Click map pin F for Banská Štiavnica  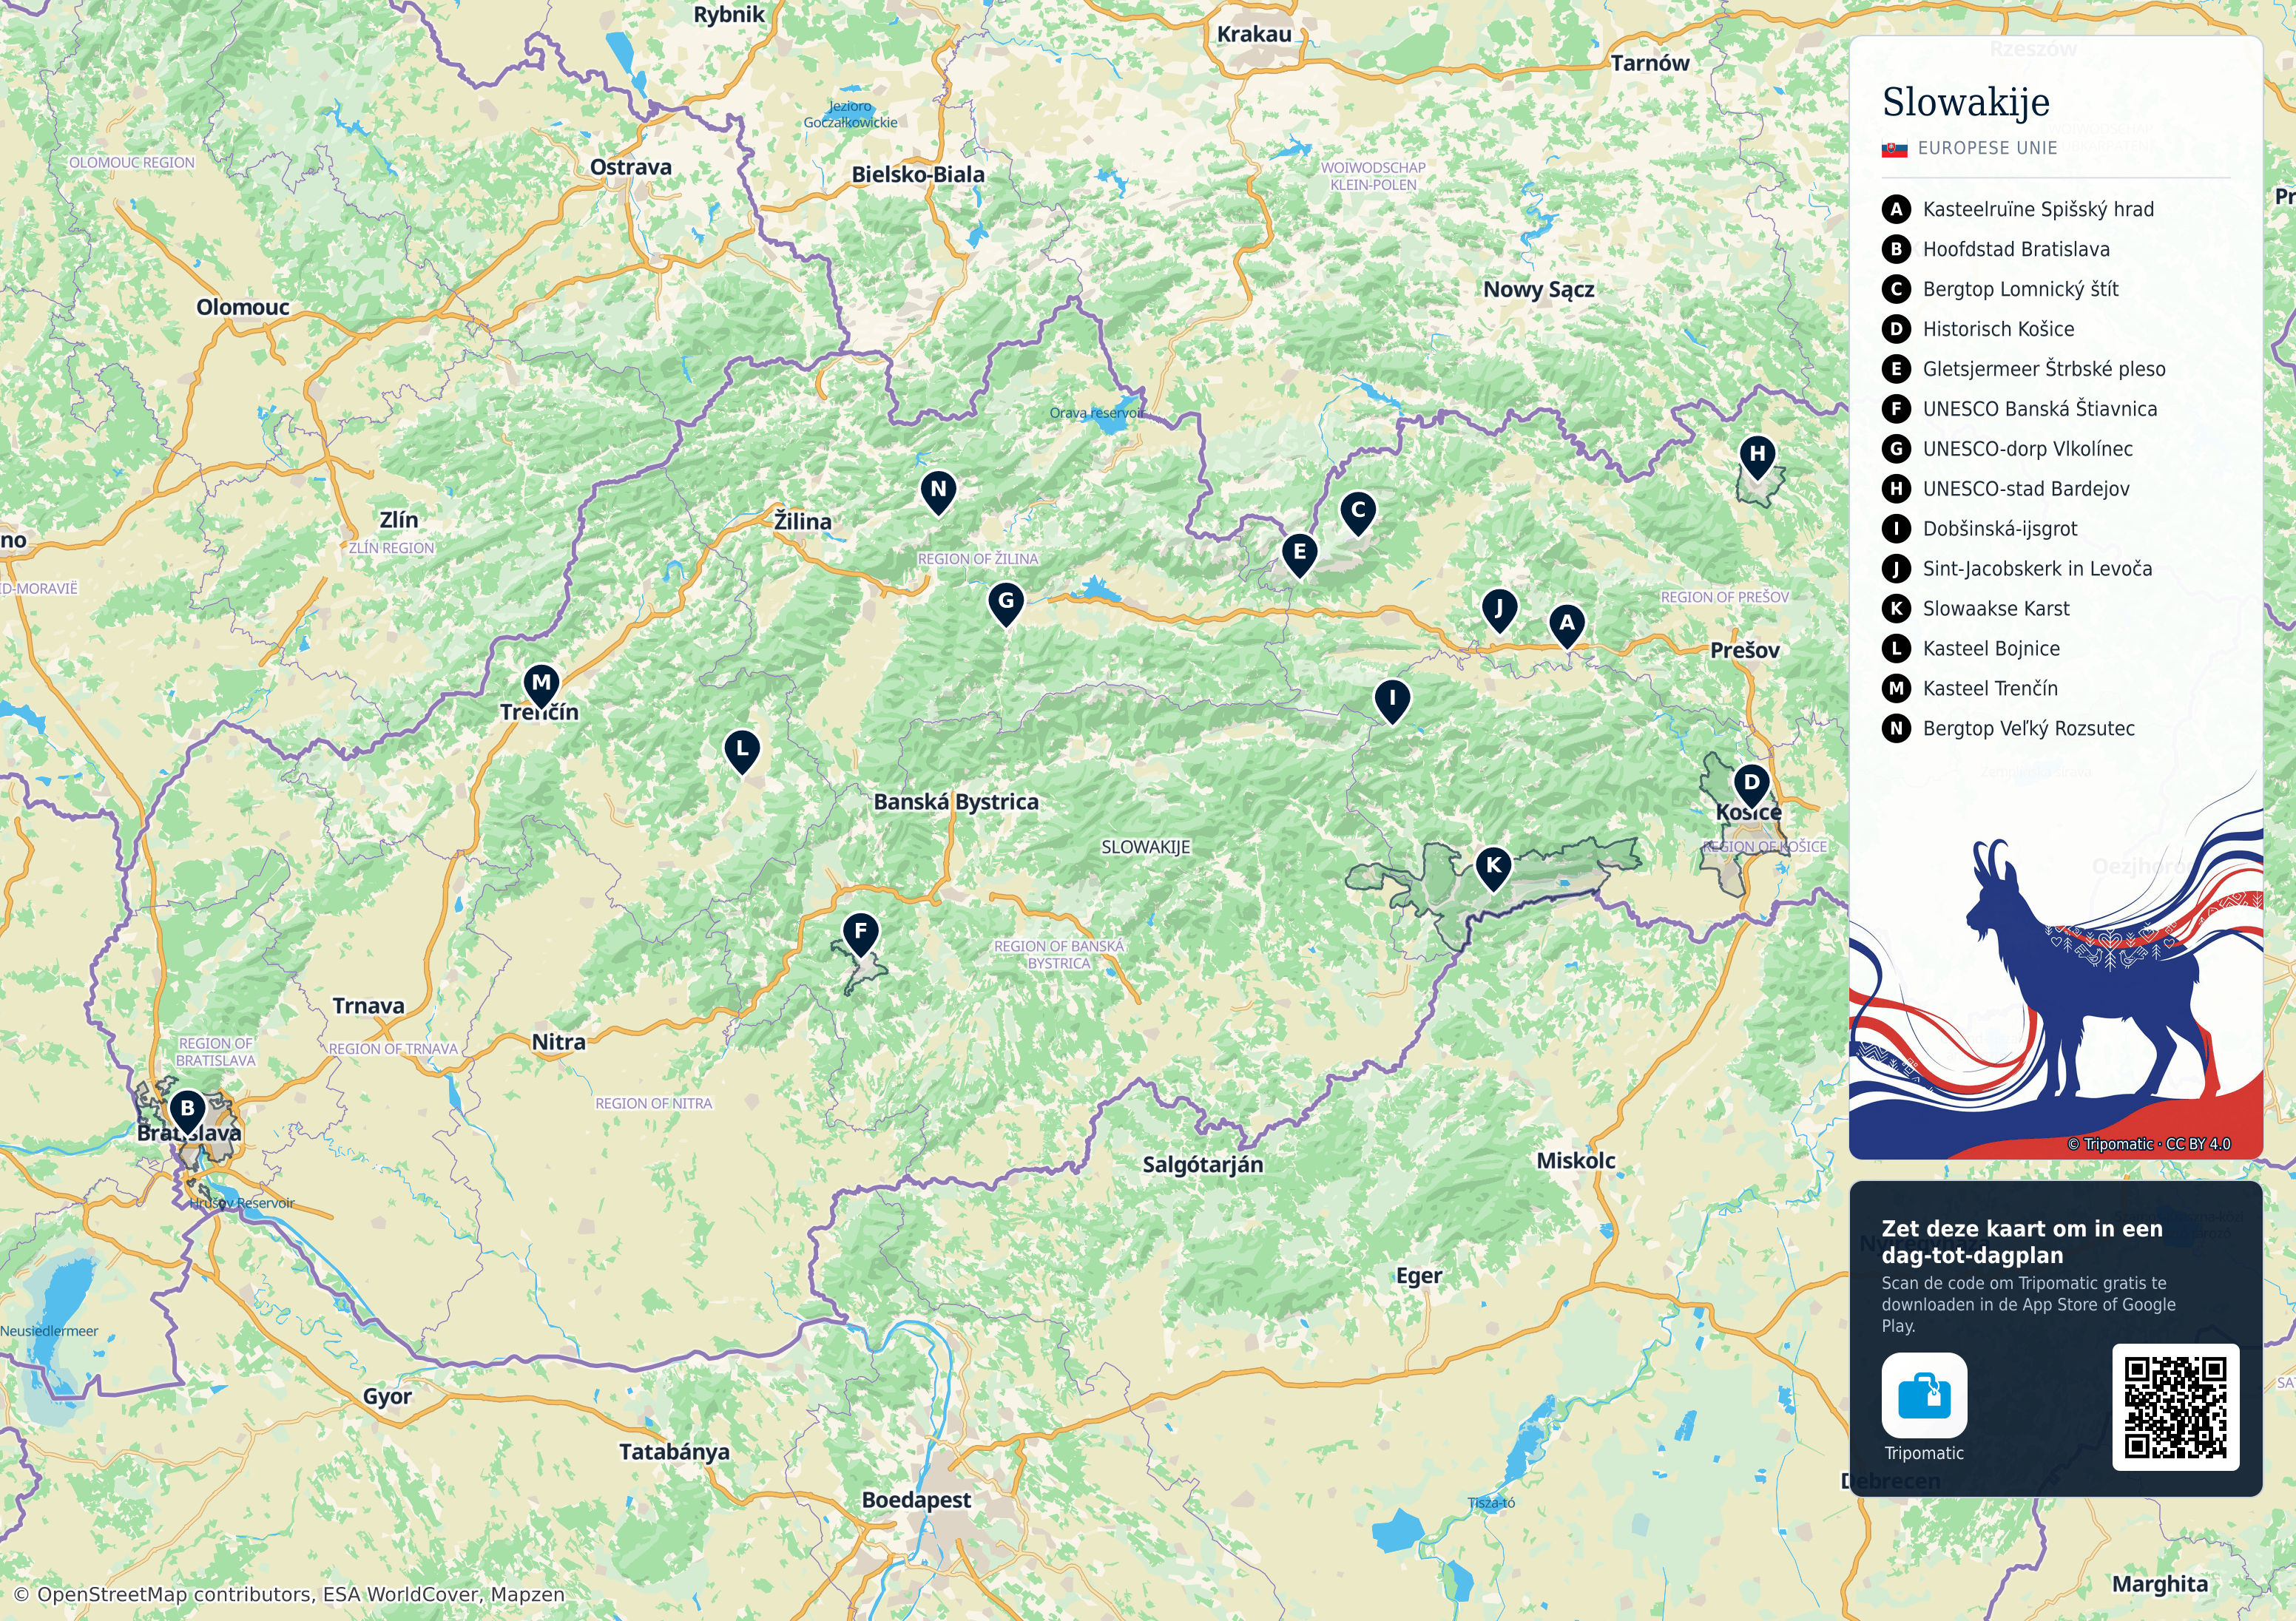860,934
